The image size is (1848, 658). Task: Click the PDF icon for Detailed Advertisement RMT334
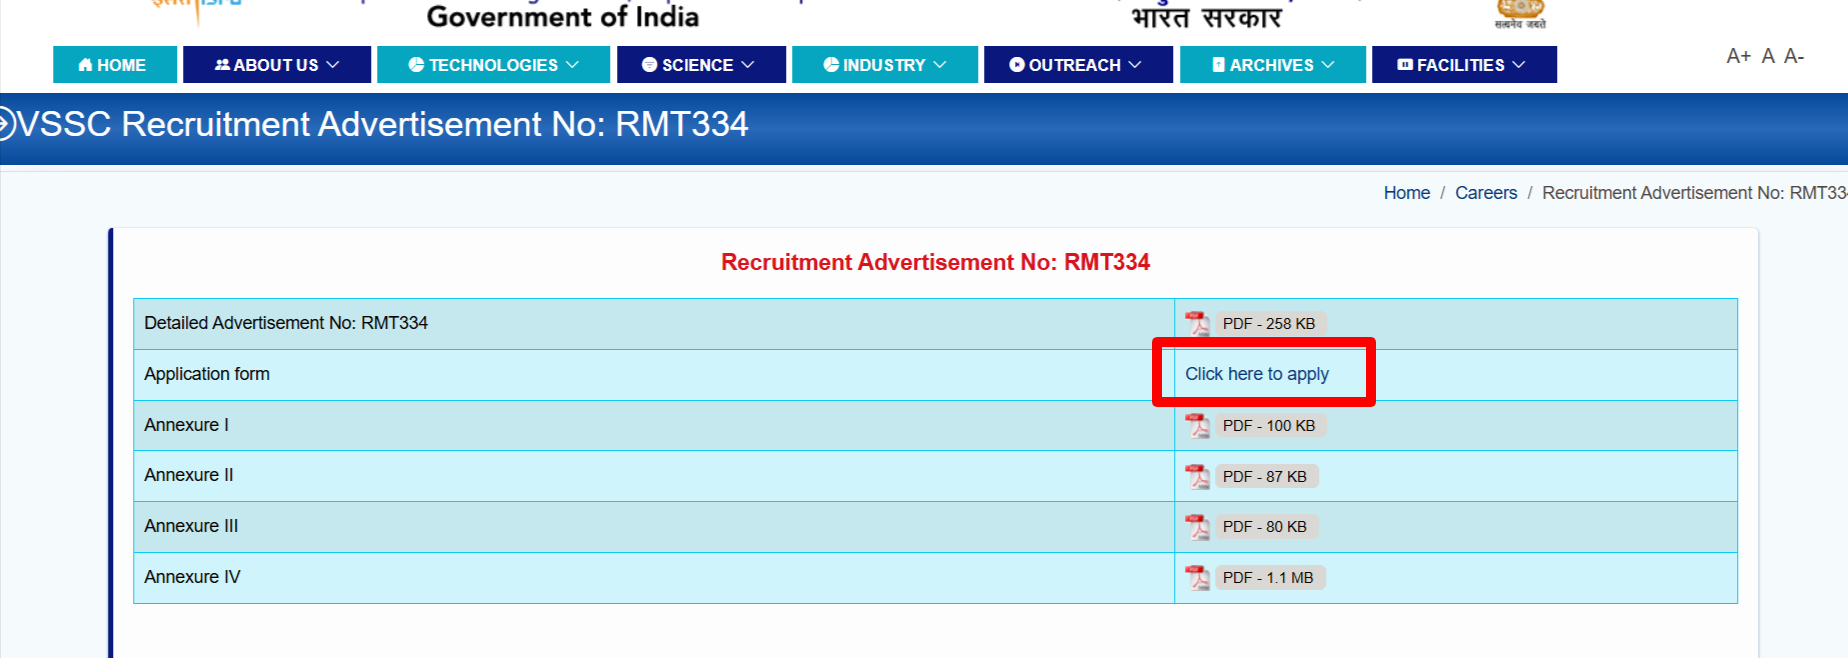coord(1197,323)
